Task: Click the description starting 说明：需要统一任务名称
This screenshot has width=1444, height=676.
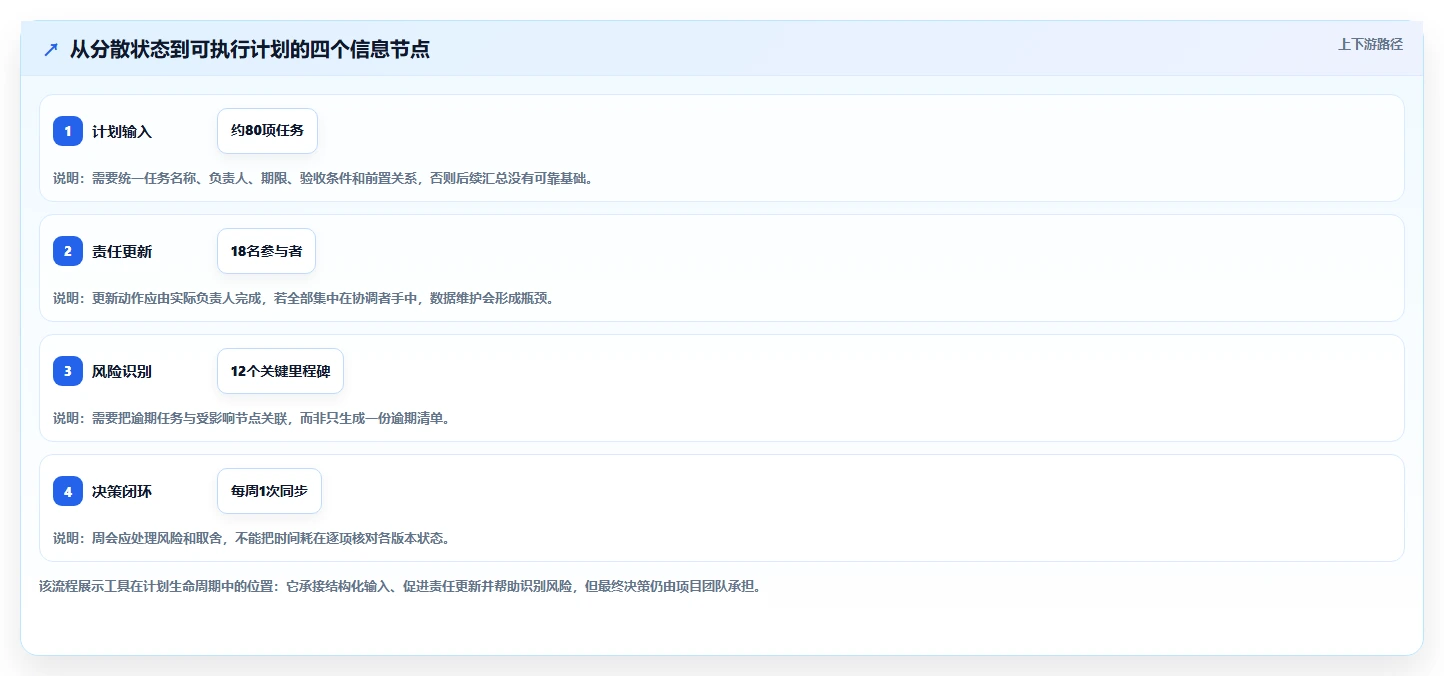Action: pyautogui.click(x=323, y=178)
